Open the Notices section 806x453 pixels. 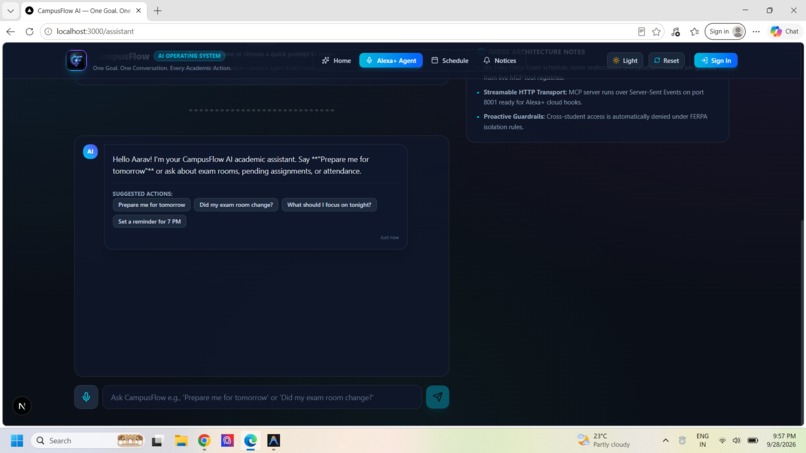[500, 61]
